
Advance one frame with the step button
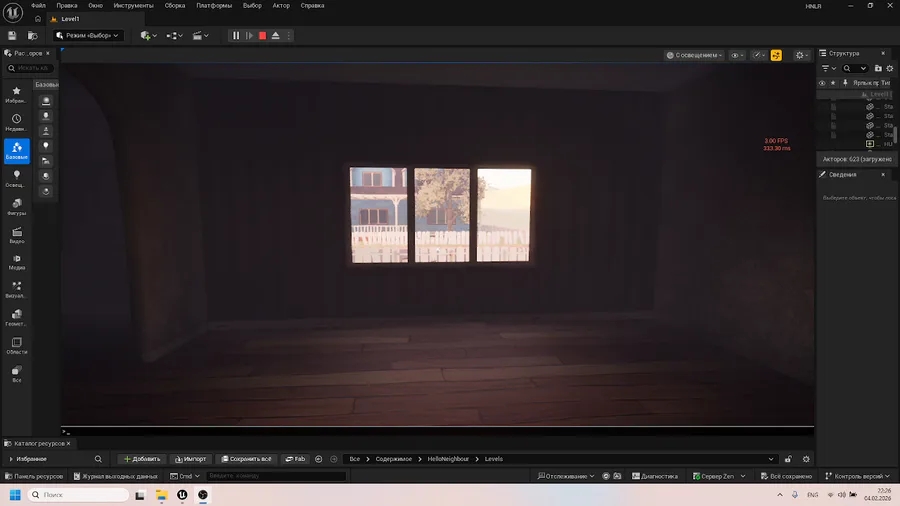coord(249,36)
